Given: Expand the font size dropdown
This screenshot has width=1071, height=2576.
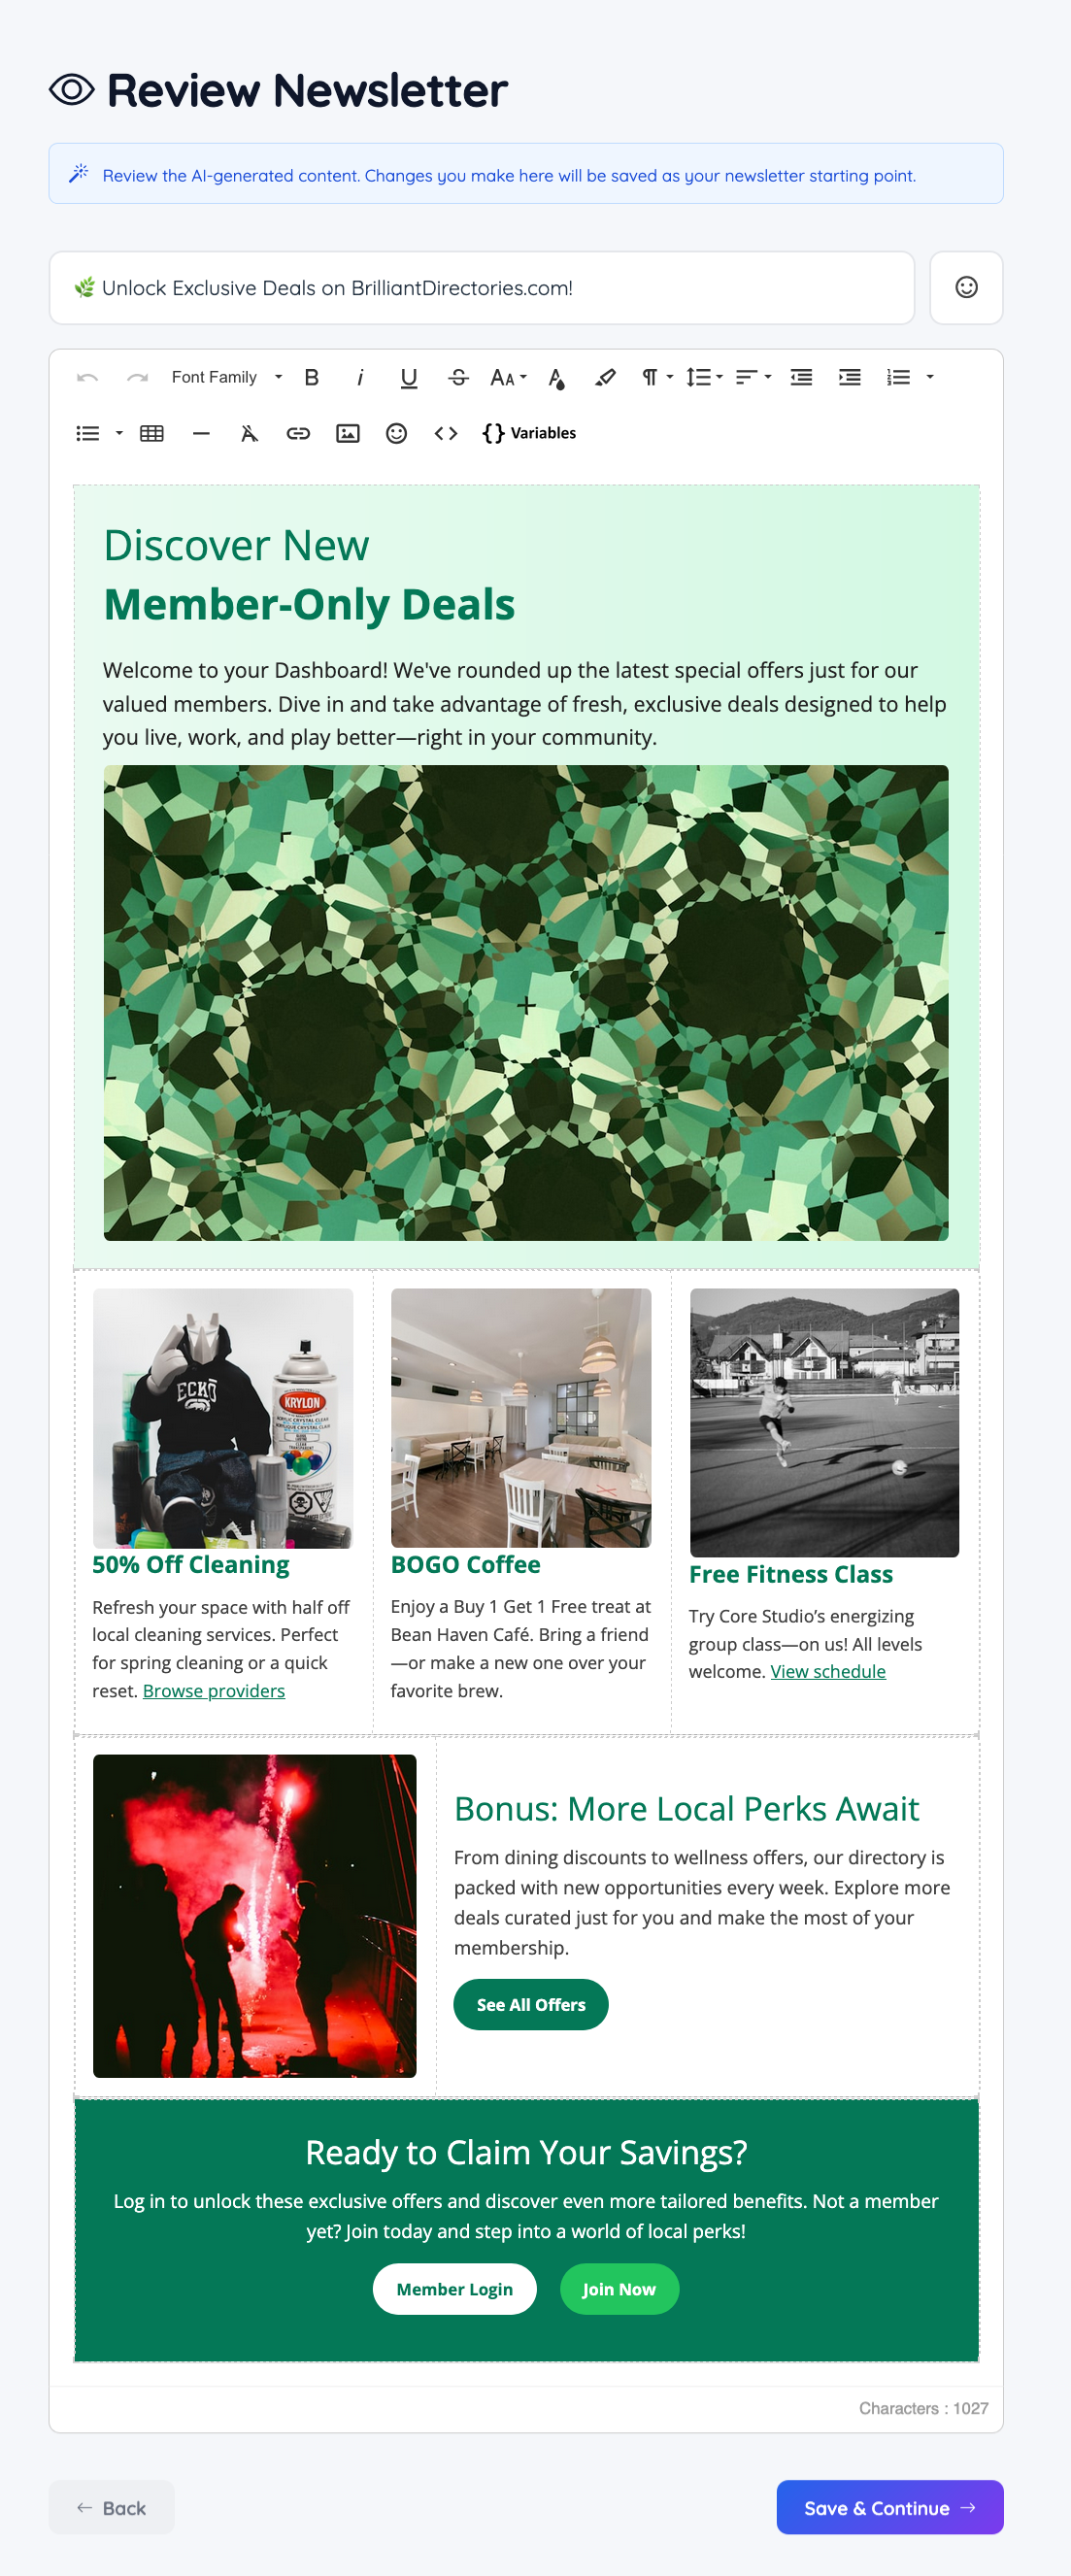Looking at the screenshot, I should (508, 377).
